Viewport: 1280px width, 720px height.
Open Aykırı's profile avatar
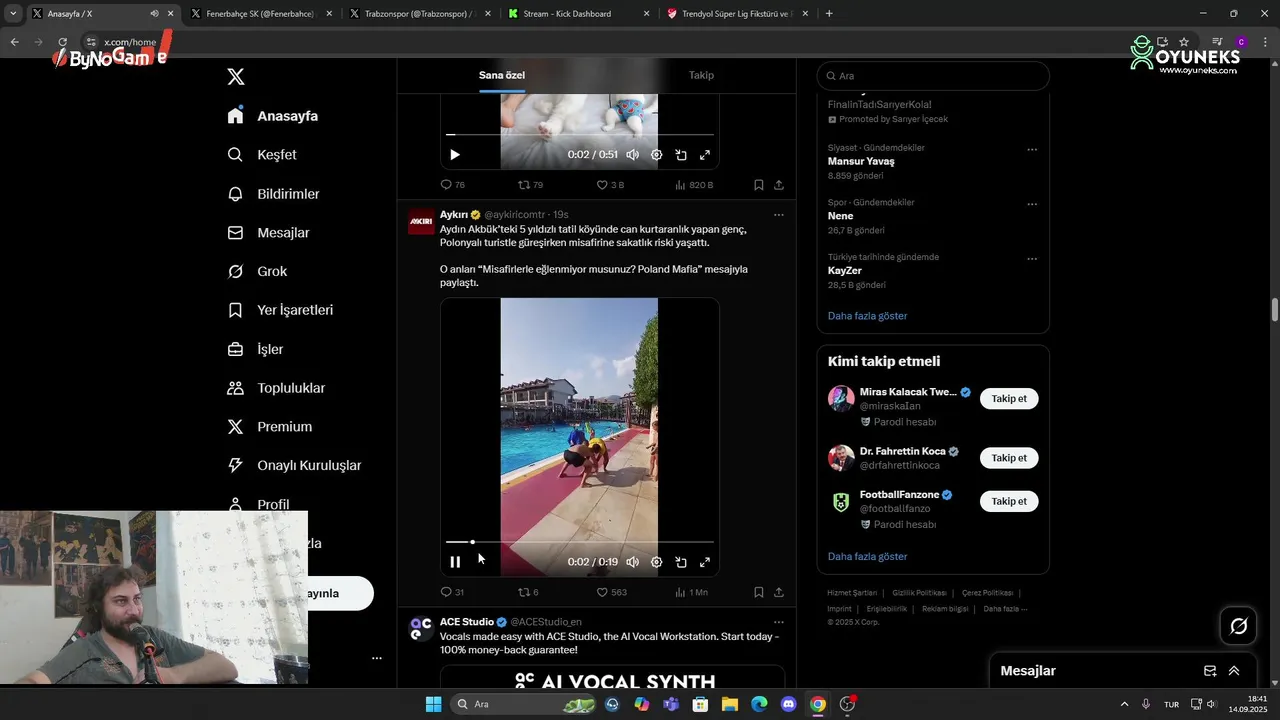421,221
